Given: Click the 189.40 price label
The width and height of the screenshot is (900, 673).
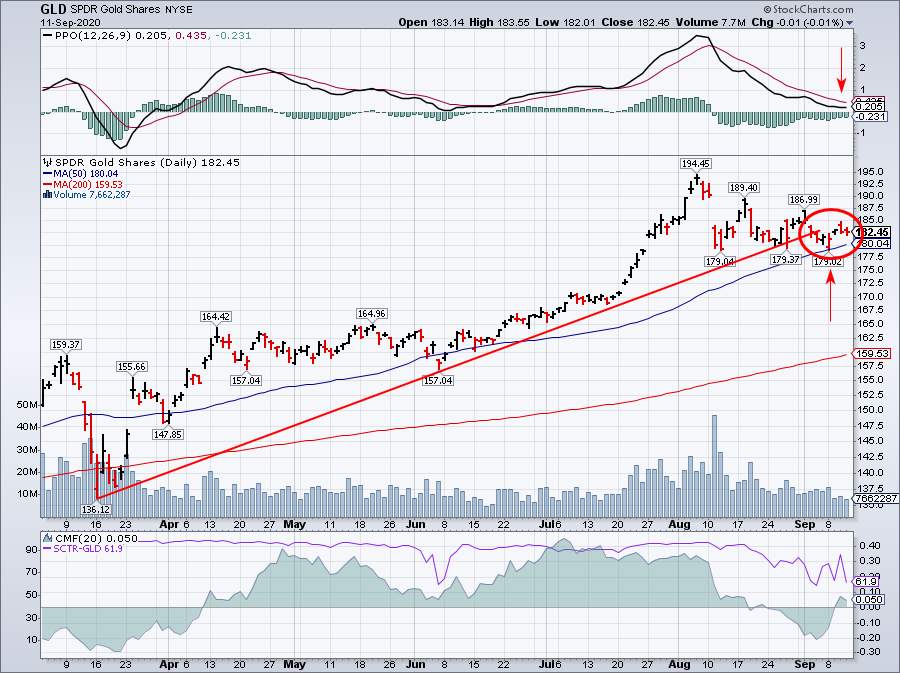Looking at the screenshot, I should (x=744, y=188).
